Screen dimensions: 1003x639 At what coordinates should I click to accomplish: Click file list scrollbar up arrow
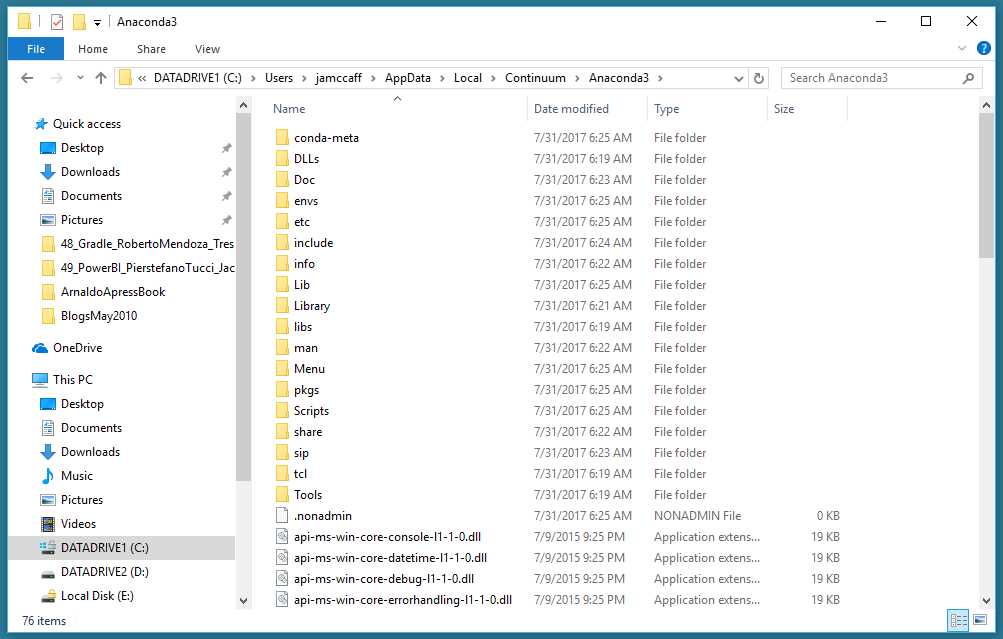(x=986, y=105)
